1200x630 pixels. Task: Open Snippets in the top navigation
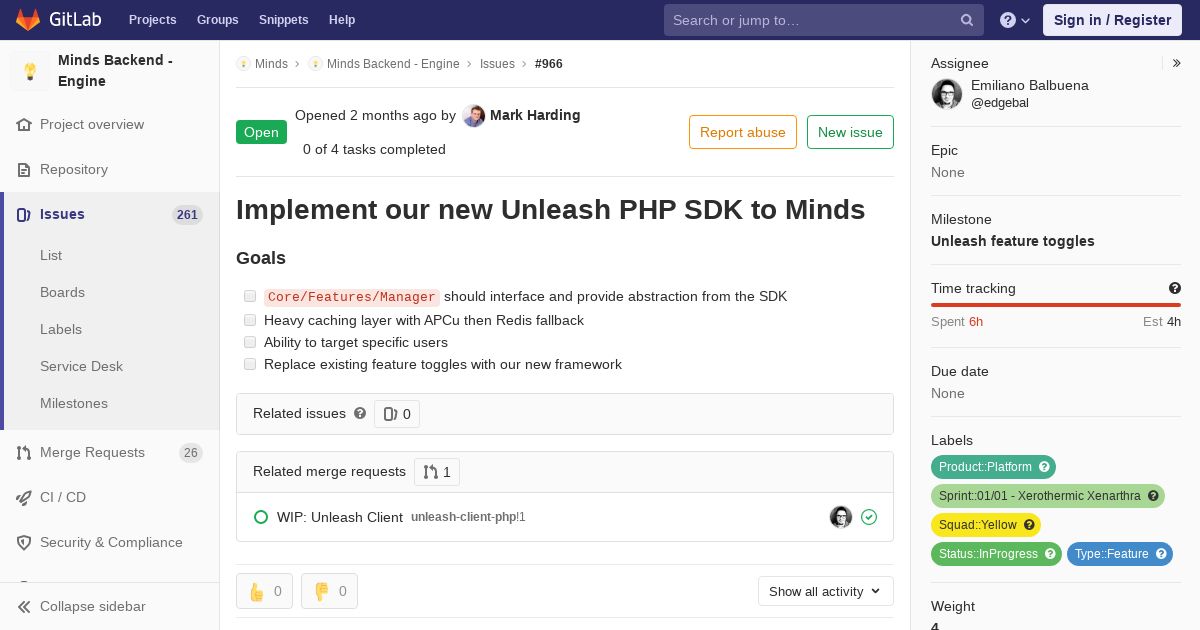(283, 20)
